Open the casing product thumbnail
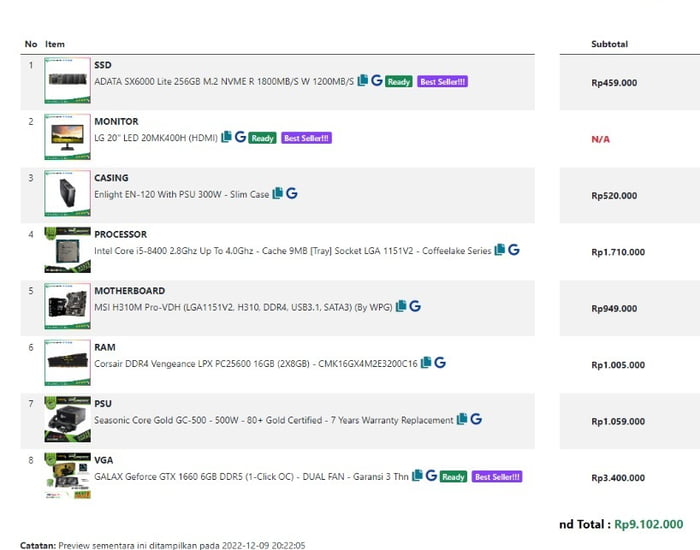 click(x=67, y=193)
